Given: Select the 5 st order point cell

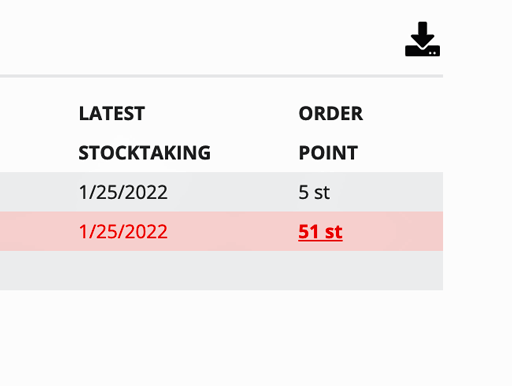Looking at the screenshot, I should click(x=314, y=192).
